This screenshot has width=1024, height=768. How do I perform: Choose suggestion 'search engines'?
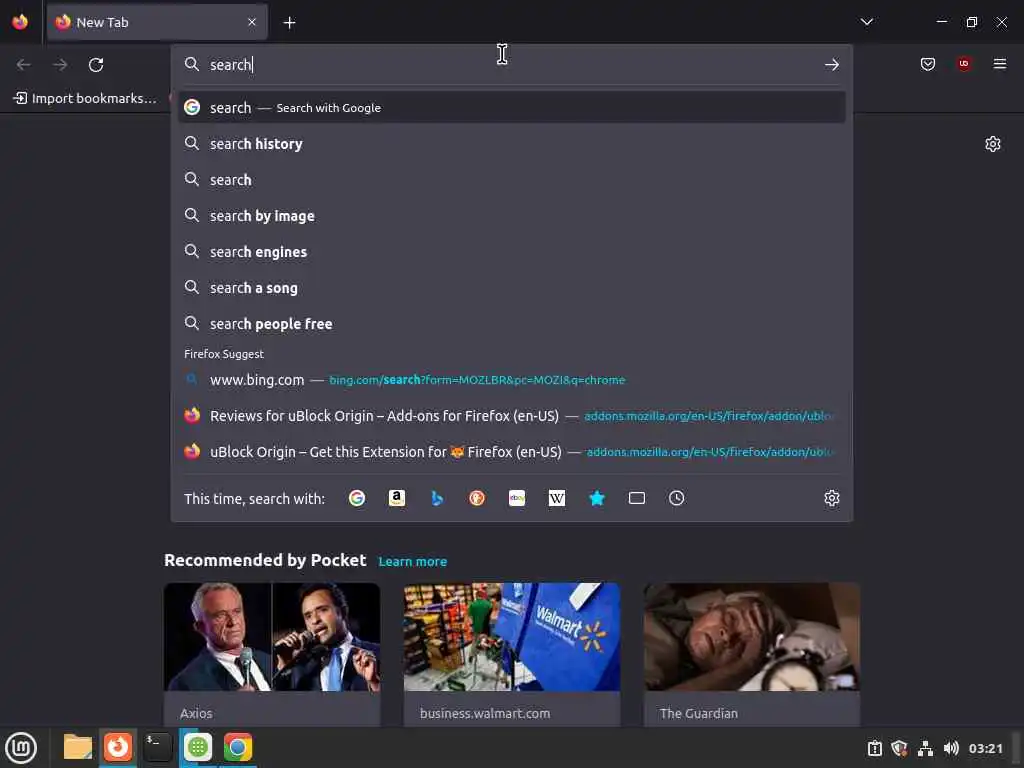point(511,251)
